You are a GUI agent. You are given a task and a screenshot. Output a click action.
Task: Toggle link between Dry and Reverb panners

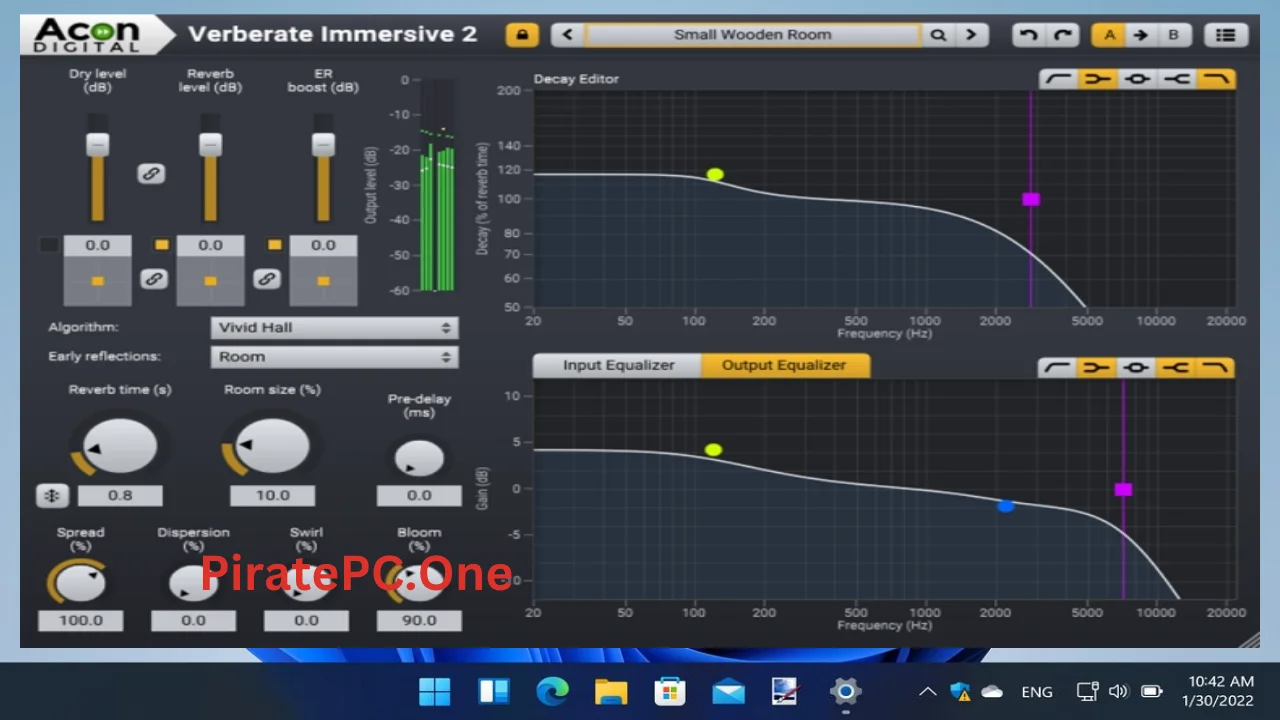pos(153,279)
